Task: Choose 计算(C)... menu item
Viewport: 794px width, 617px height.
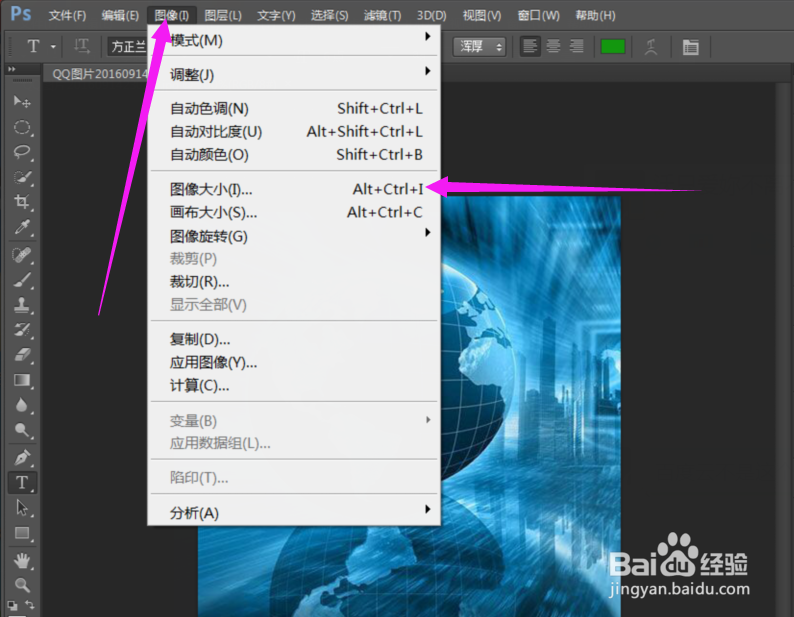Action: click(x=294, y=385)
